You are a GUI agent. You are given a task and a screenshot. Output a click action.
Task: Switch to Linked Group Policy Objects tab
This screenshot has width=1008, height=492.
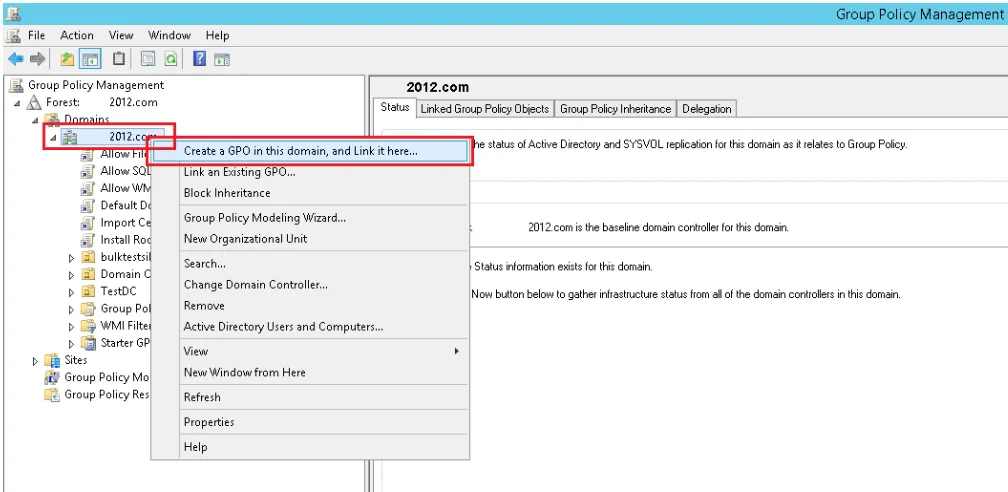(x=485, y=109)
